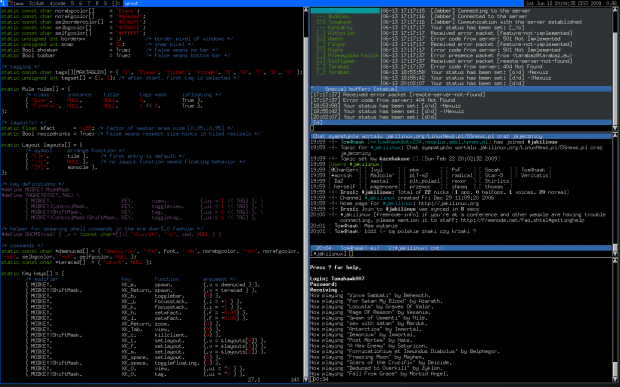Collapse the Kontakty roster group
Screen dimensions: 620x387
[x=335, y=27]
